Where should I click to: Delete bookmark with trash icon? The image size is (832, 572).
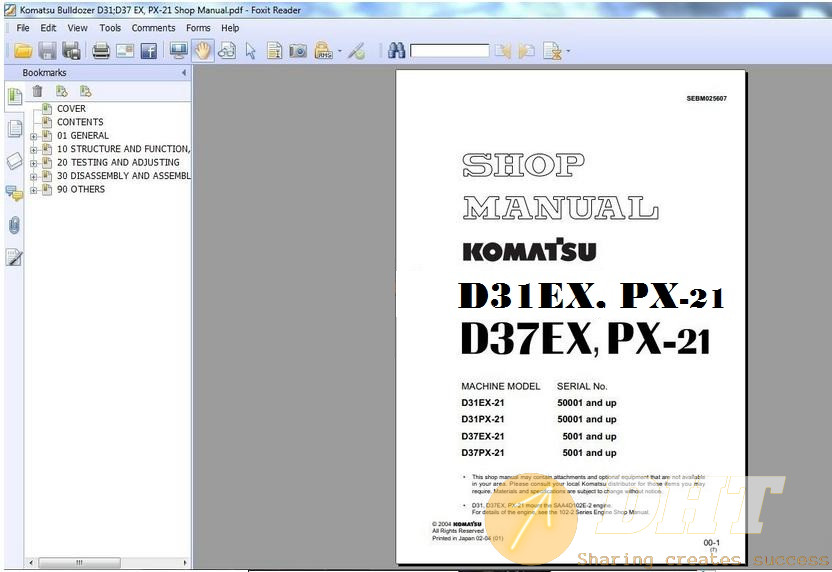[37, 91]
